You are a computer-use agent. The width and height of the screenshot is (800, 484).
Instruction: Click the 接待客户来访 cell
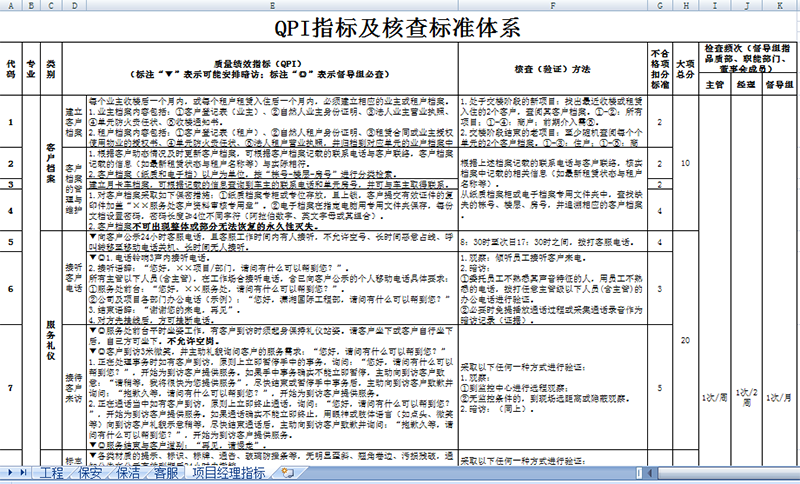[74, 388]
